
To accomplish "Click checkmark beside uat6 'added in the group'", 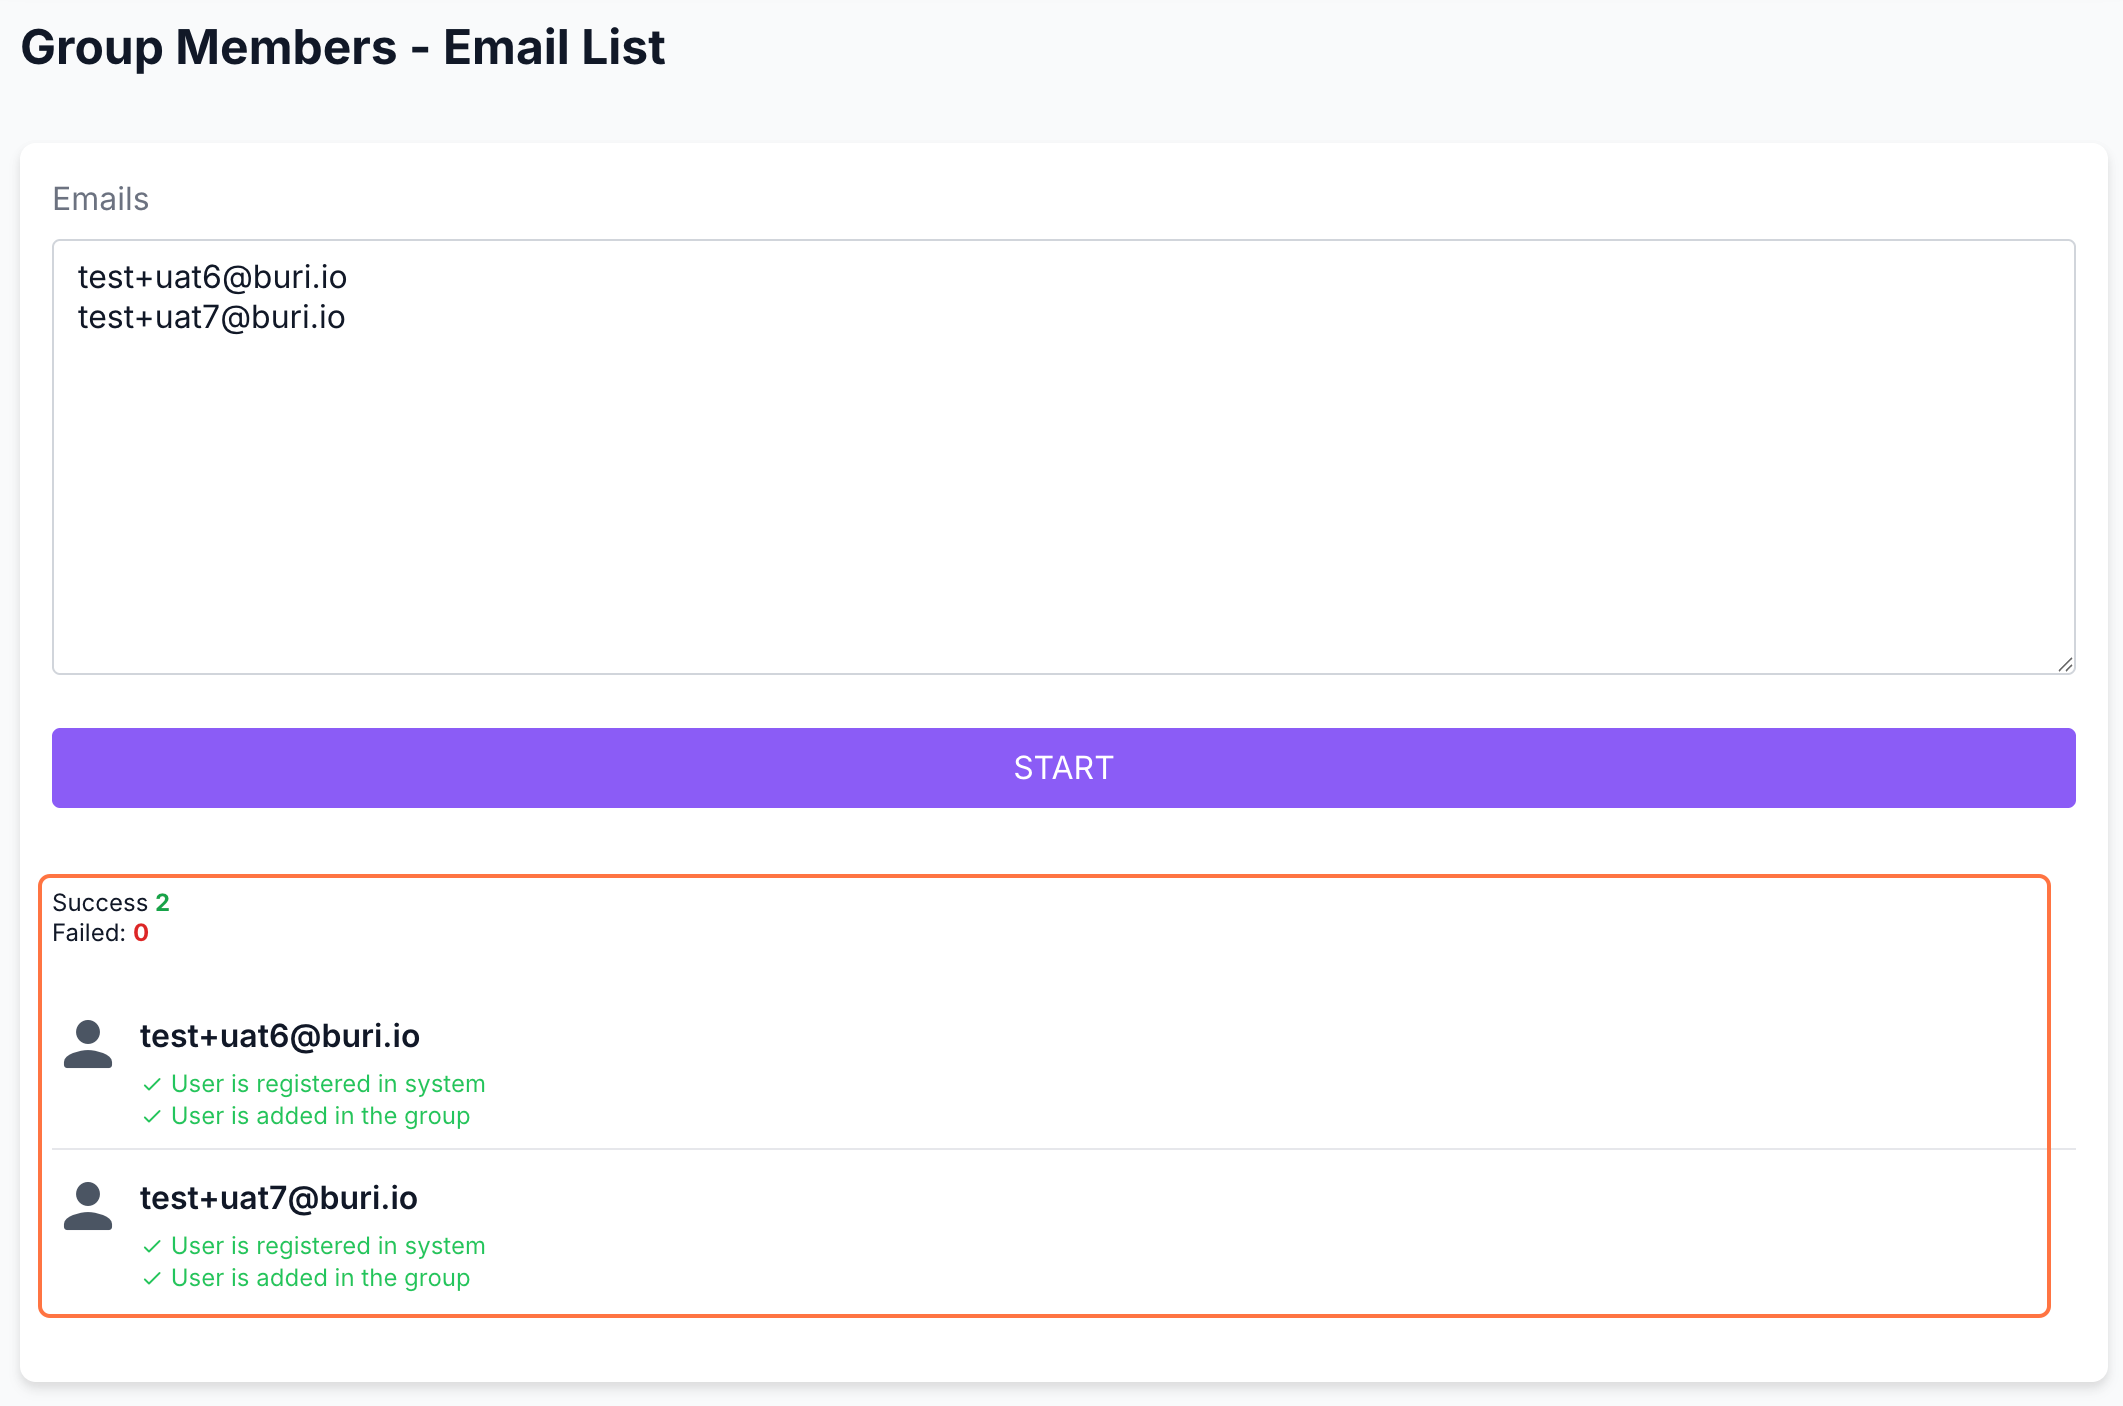I will (x=152, y=1117).
